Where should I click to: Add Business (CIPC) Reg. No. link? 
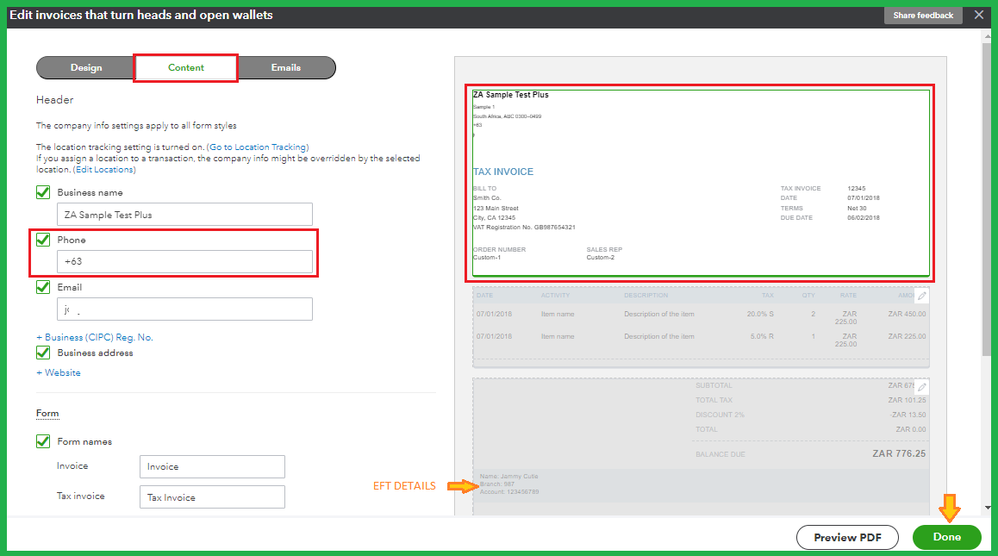[95, 337]
